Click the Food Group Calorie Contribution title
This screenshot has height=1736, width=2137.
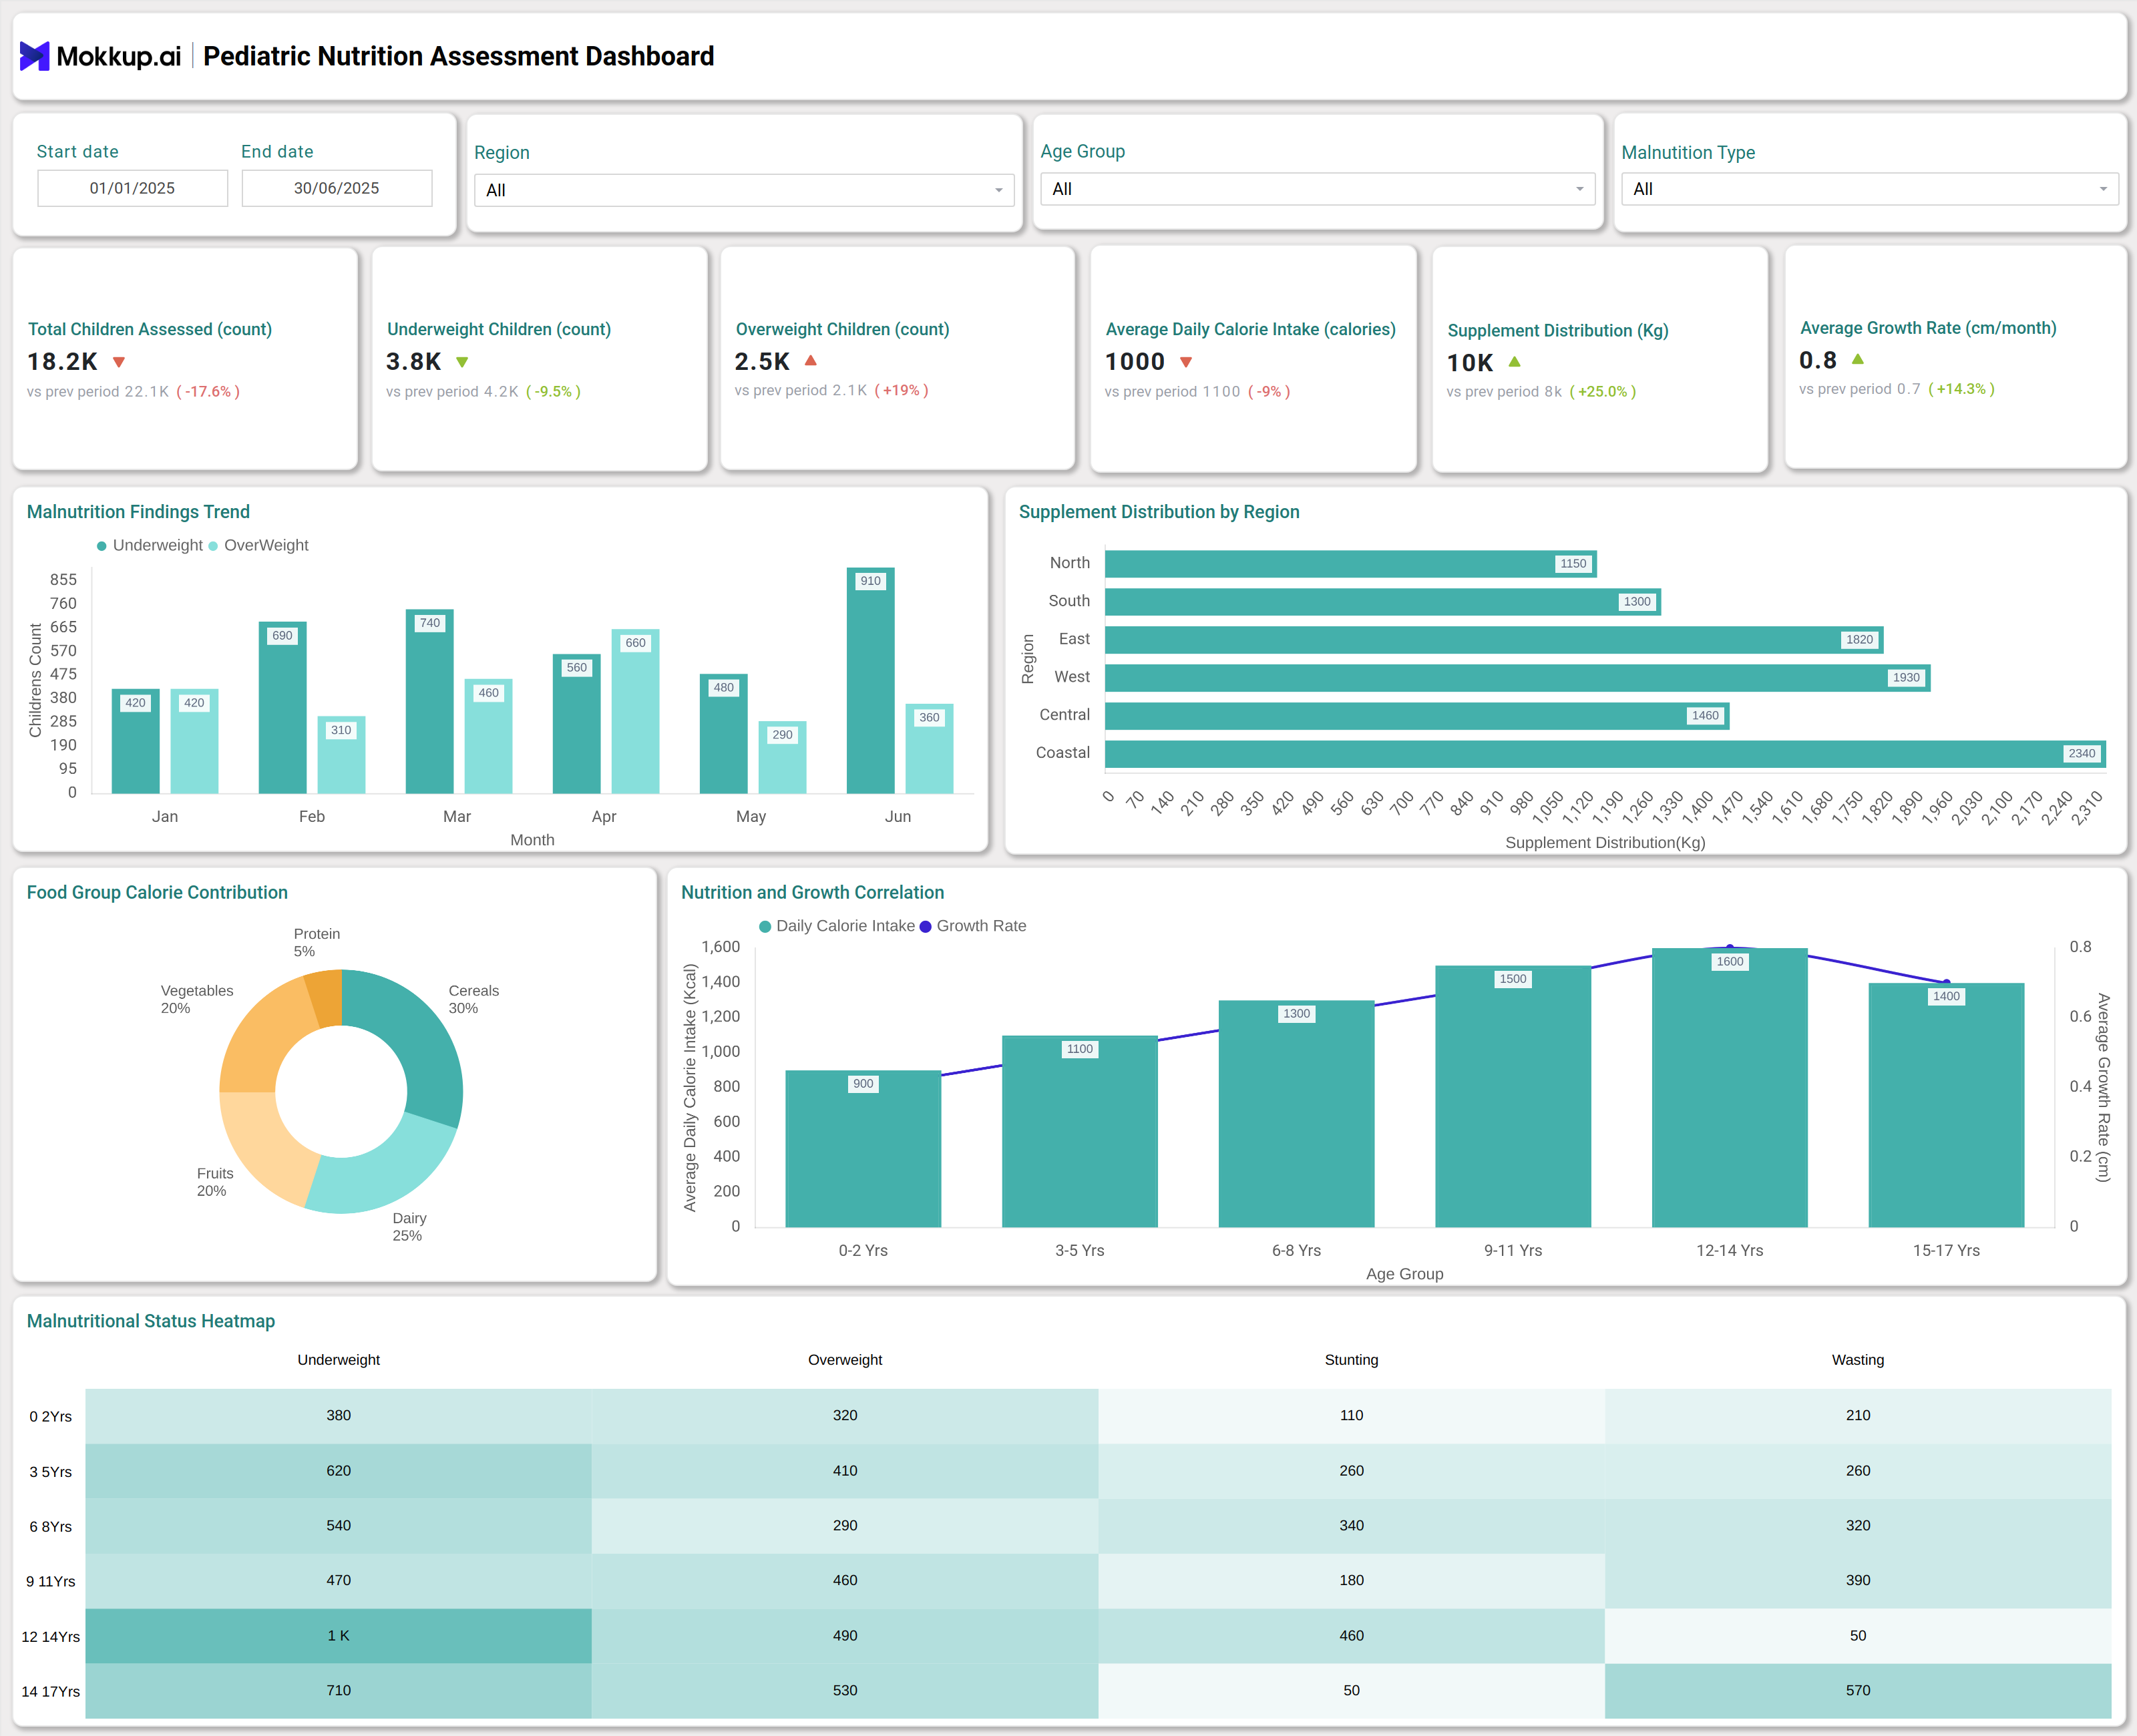tap(157, 893)
